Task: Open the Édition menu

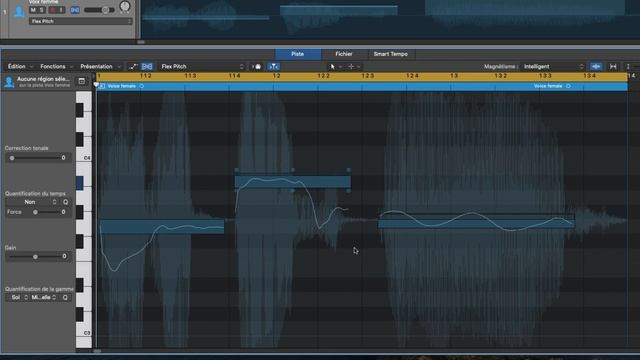Action: click(19, 67)
